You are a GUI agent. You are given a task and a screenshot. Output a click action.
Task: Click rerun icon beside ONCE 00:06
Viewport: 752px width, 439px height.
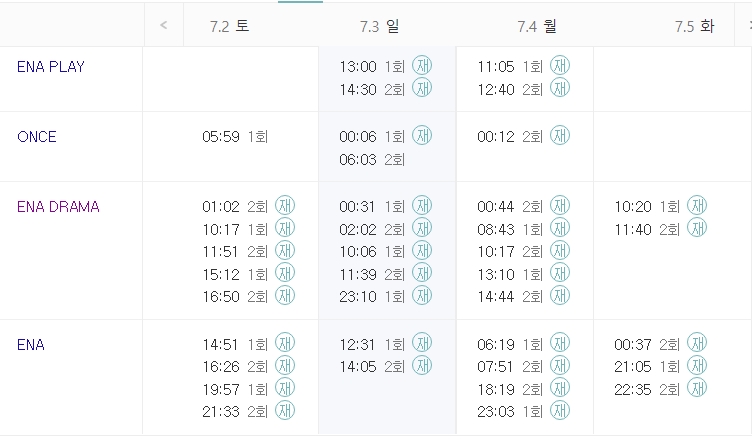tap(422, 135)
